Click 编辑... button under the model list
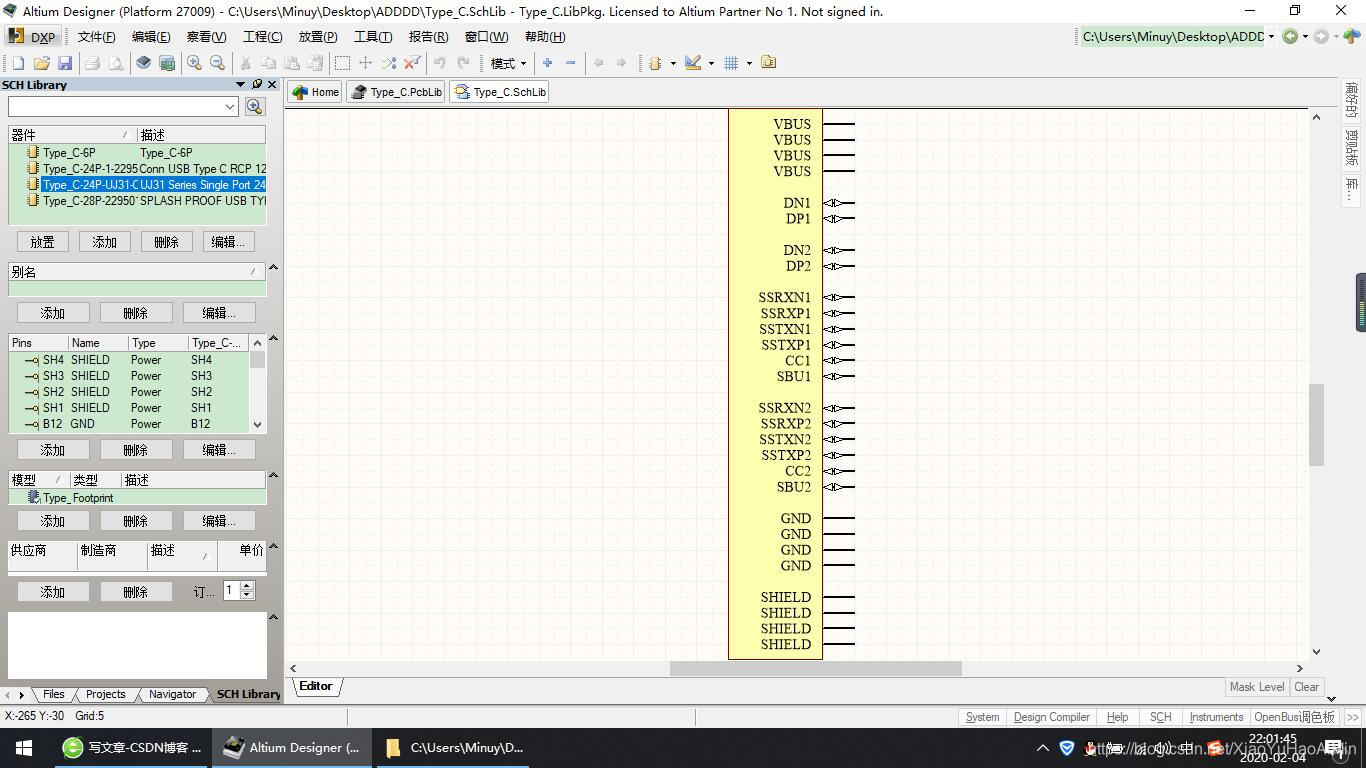 tap(219, 521)
